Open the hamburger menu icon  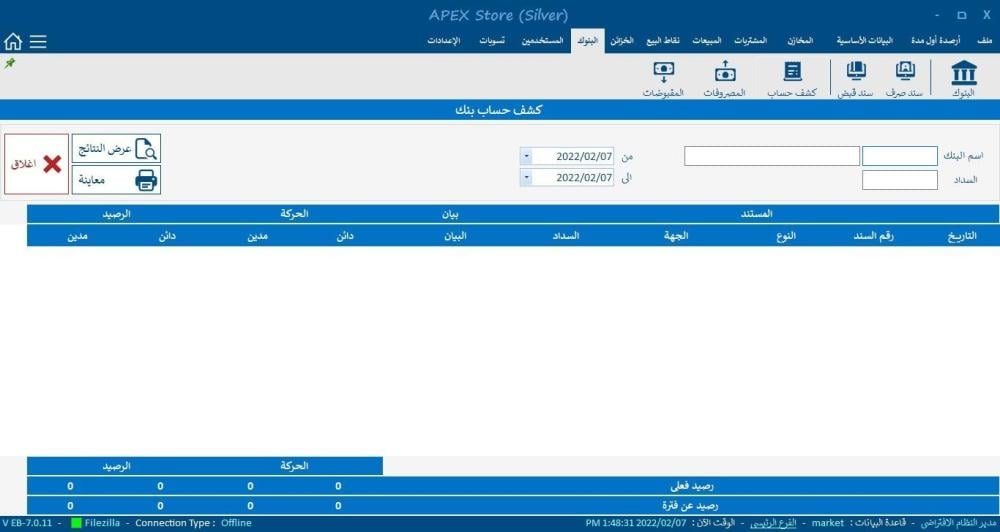[x=38, y=41]
